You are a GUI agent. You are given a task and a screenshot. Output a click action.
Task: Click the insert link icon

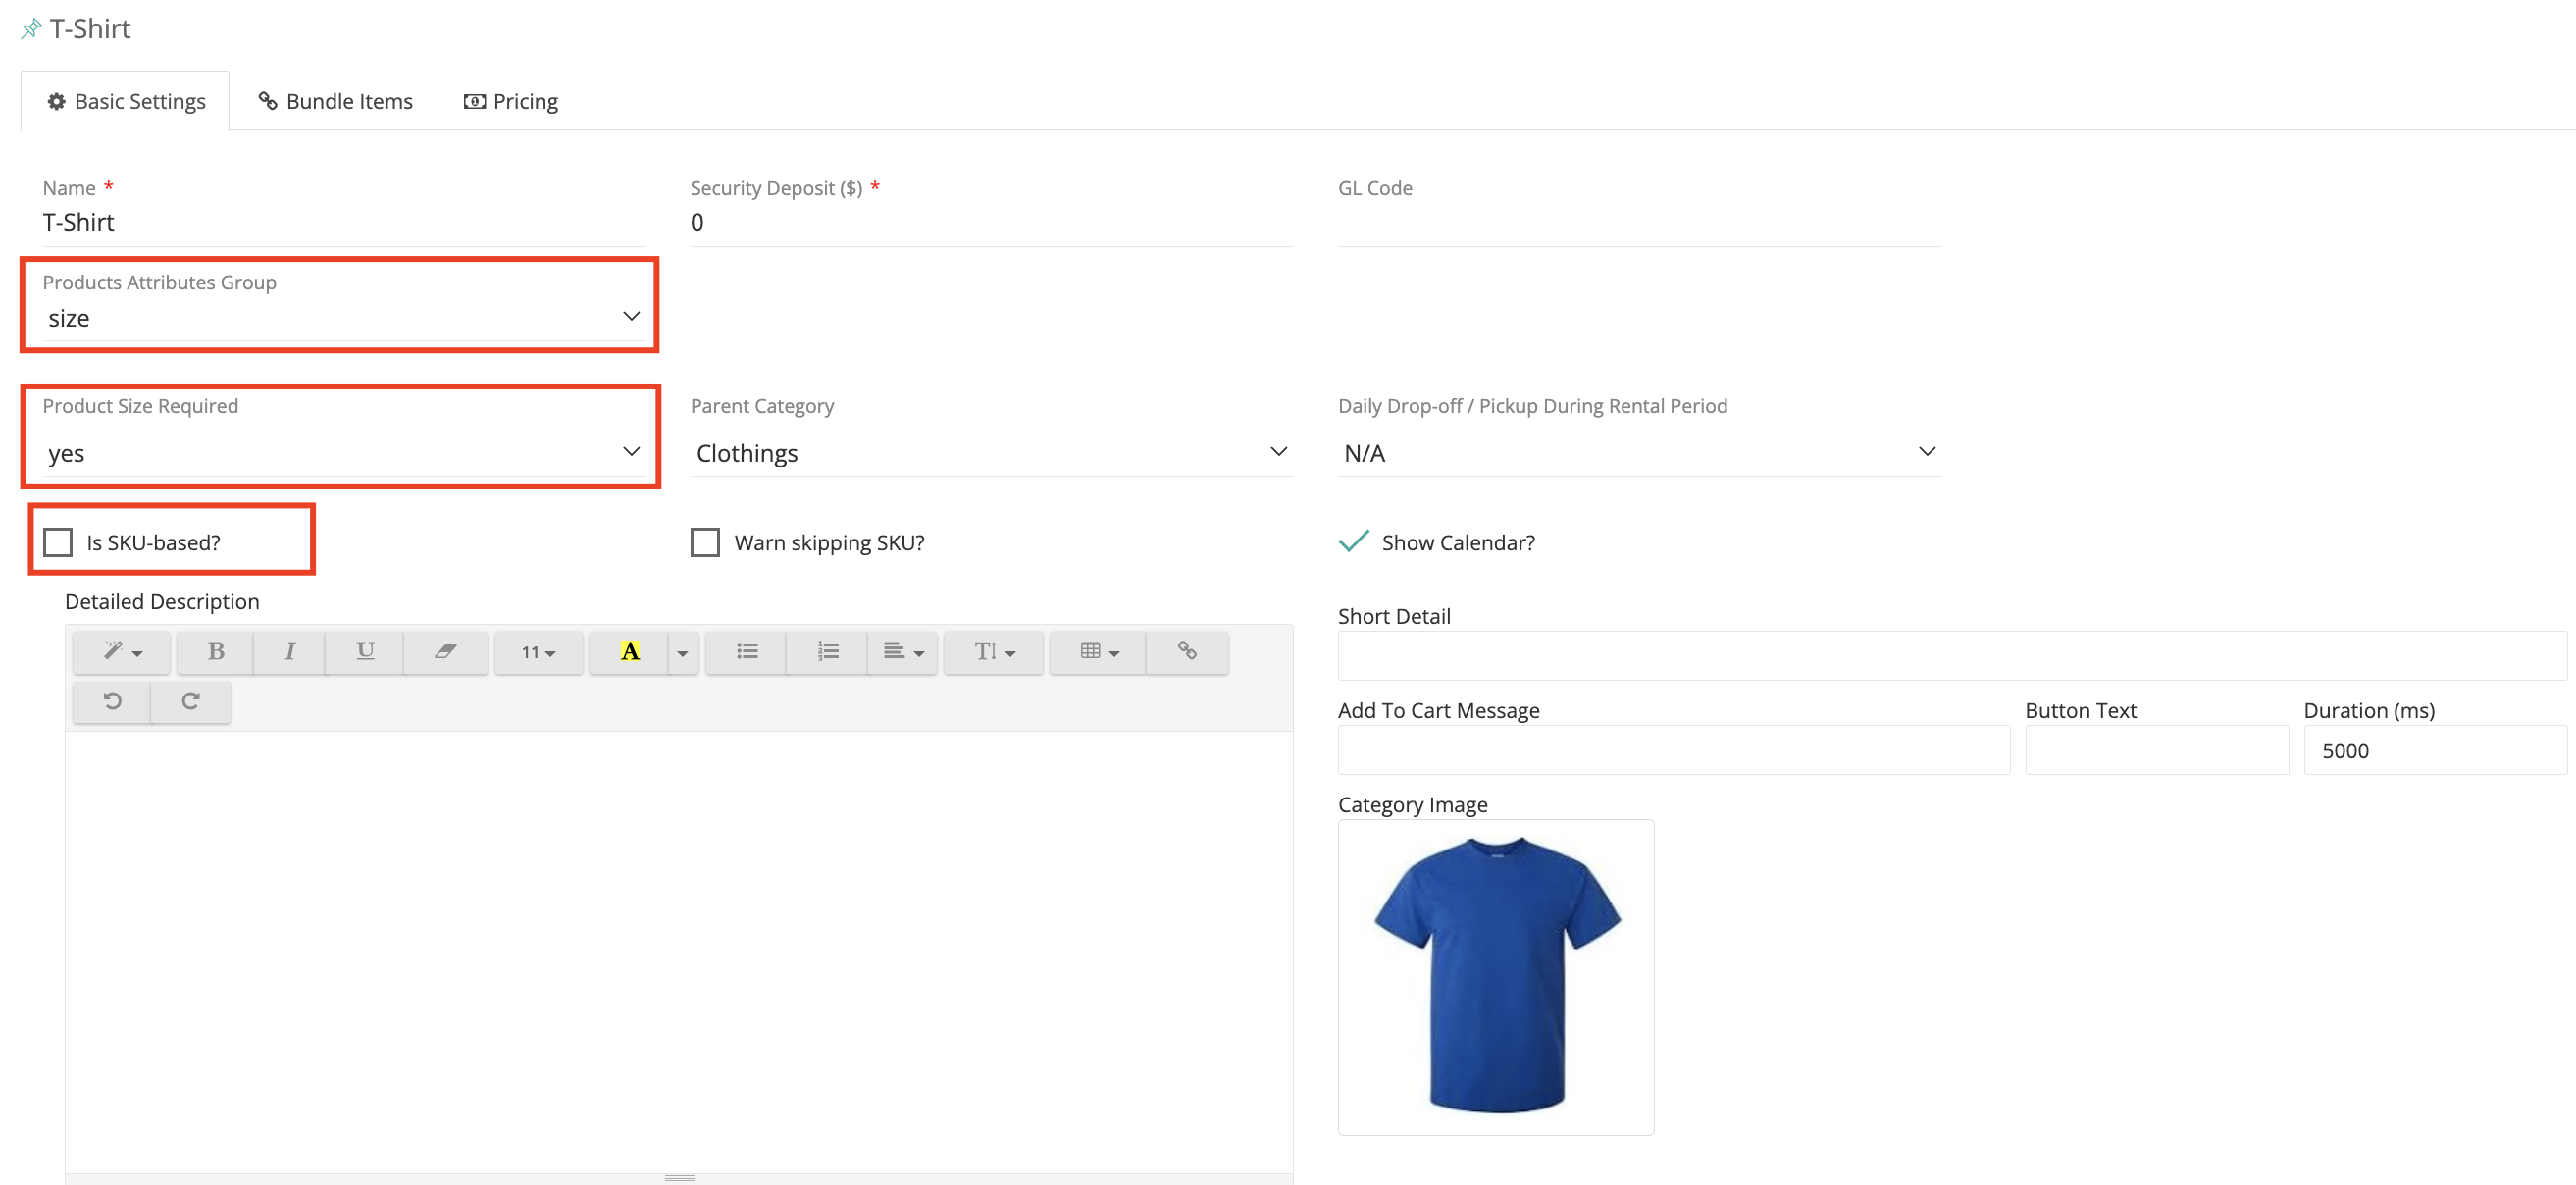1187,652
